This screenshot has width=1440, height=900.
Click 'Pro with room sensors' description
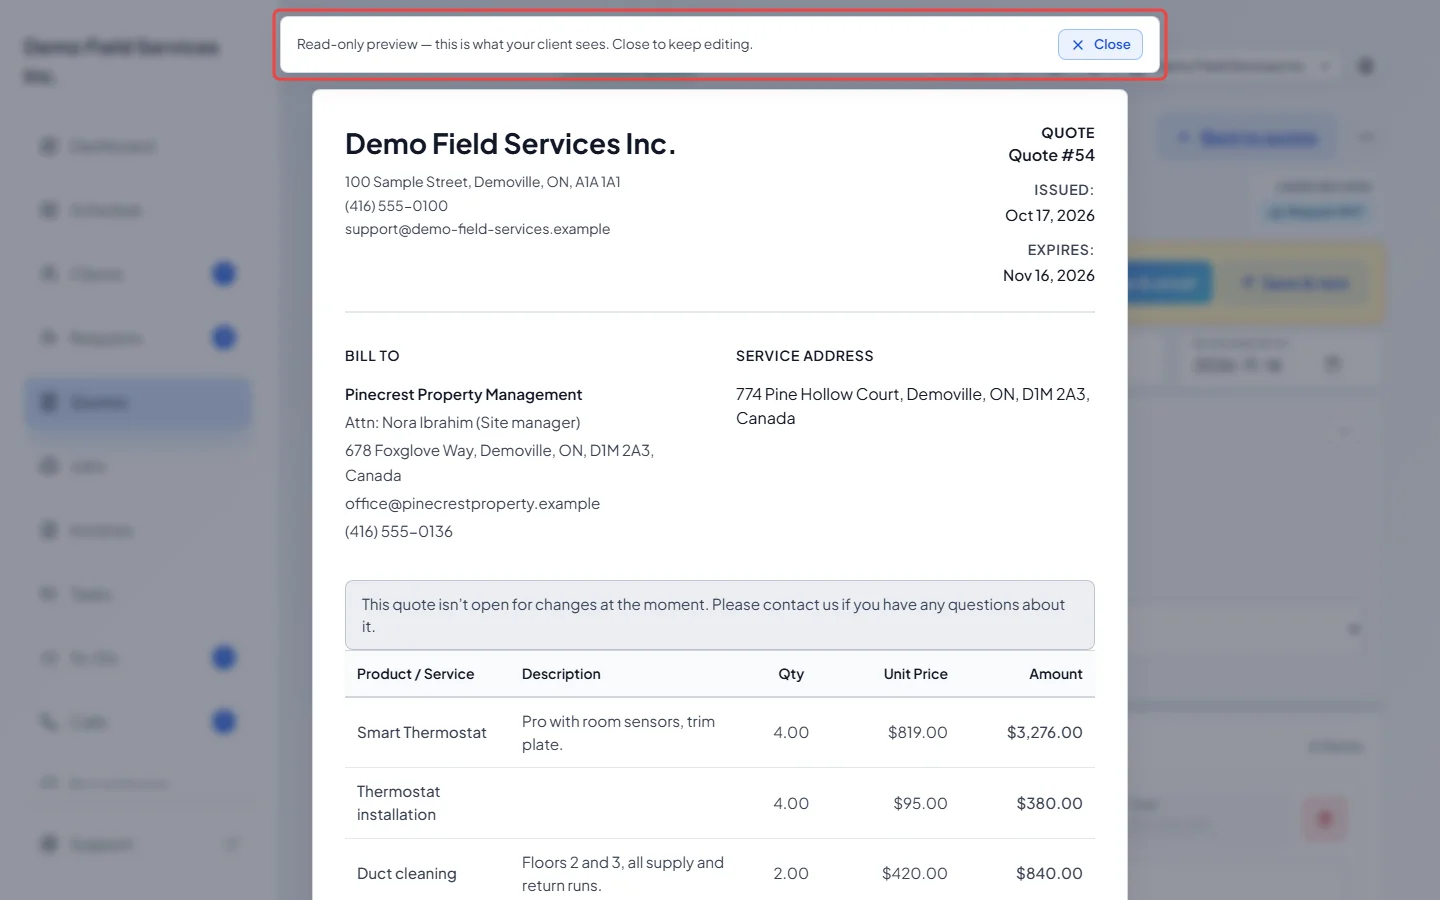tap(618, 733)
